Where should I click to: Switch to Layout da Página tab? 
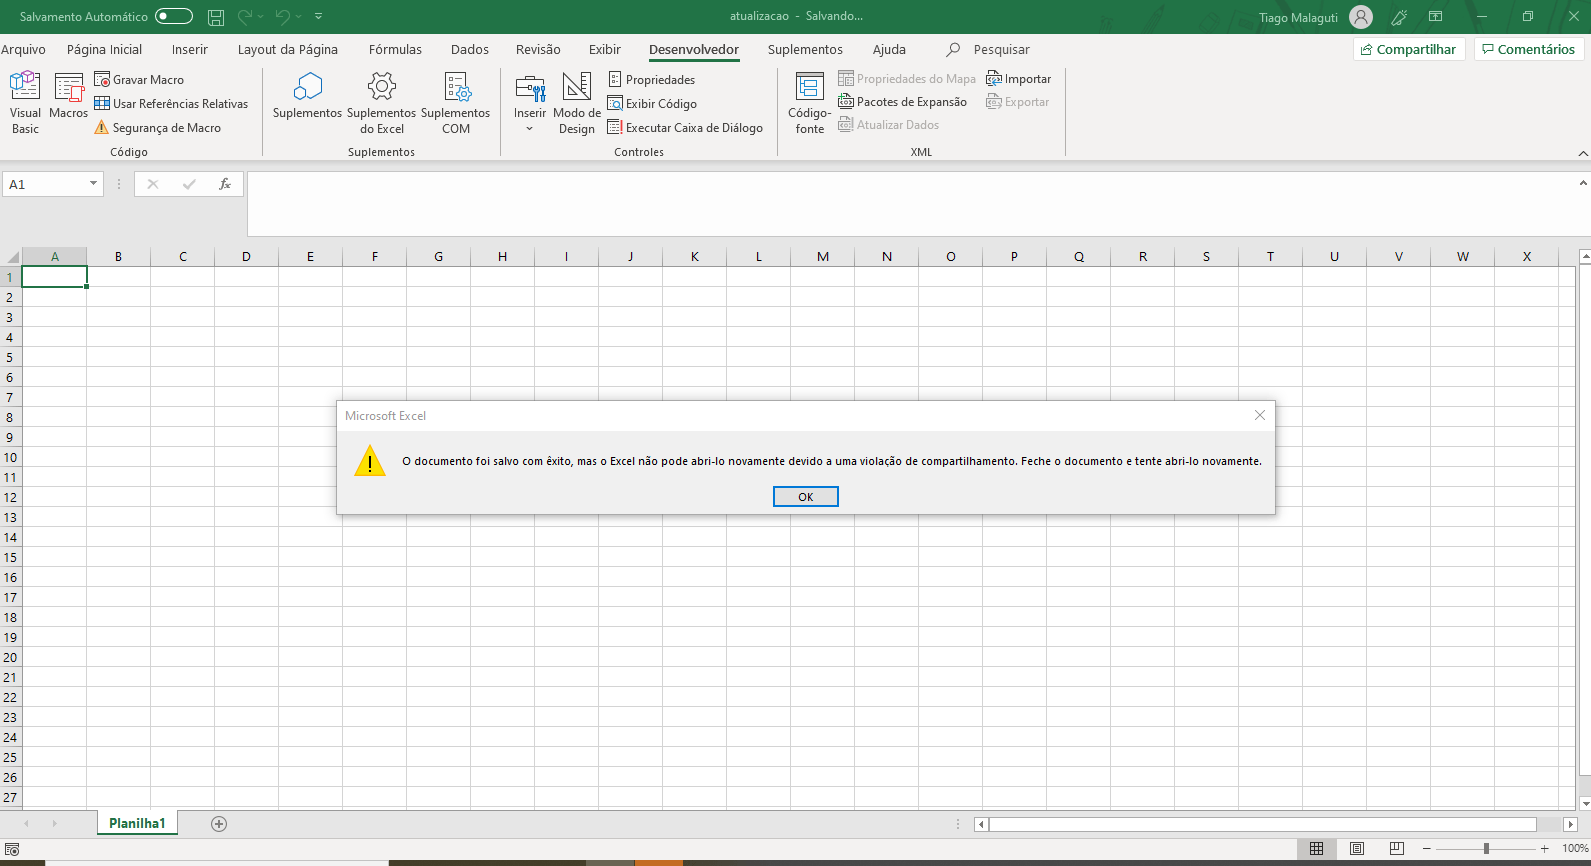point(287,49)
